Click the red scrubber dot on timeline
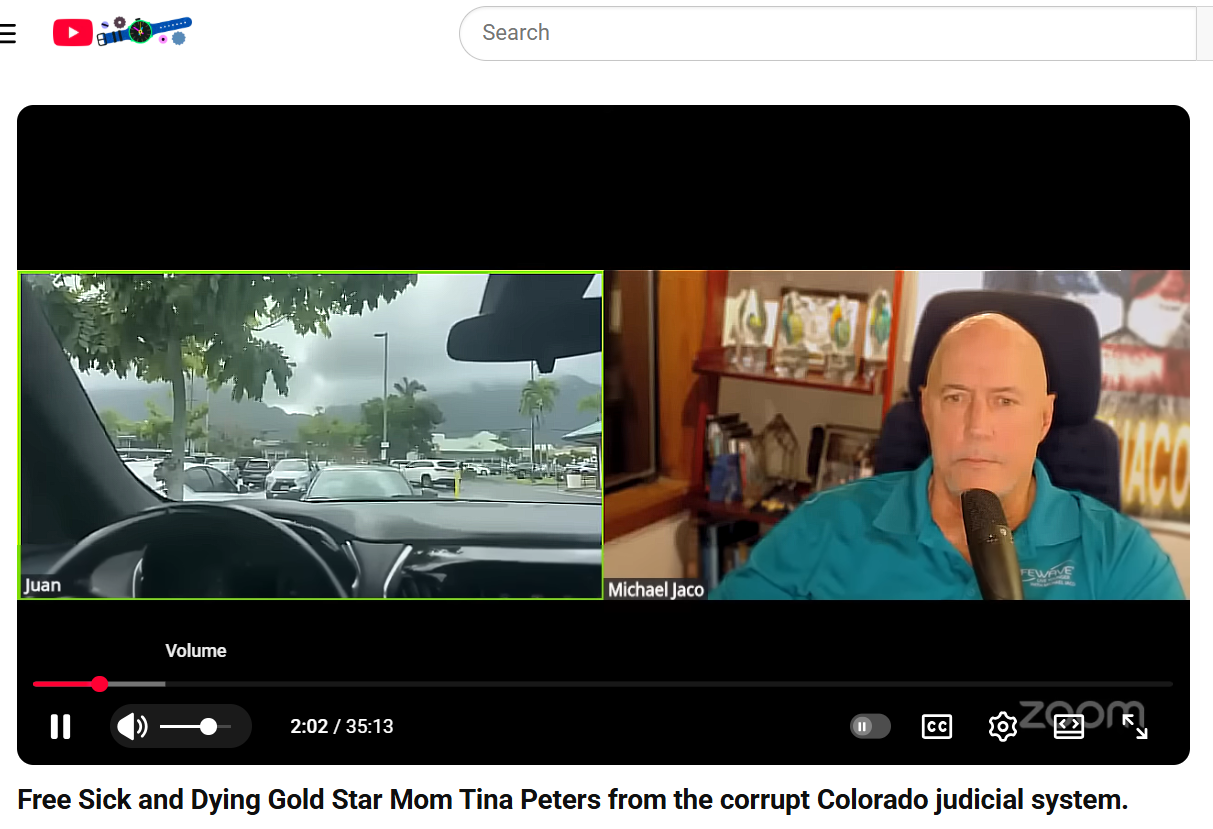 click(99, 684)
